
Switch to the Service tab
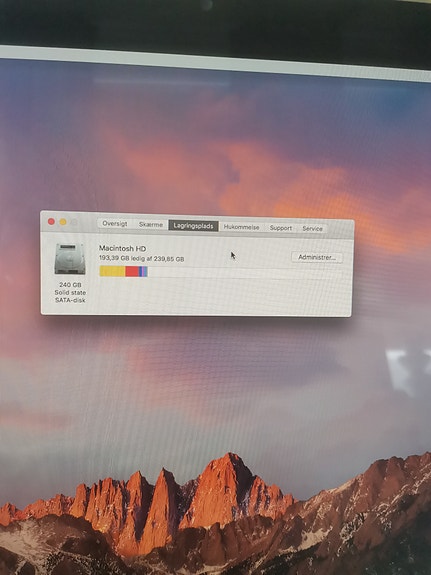[x=312, y=228]
